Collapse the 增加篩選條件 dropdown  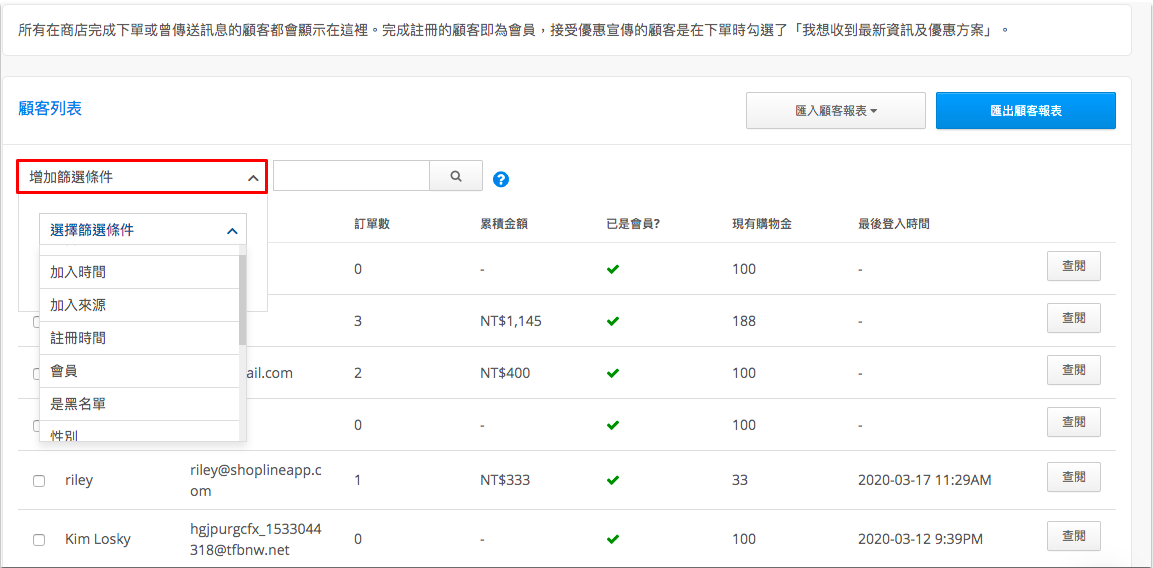[142, 177]
